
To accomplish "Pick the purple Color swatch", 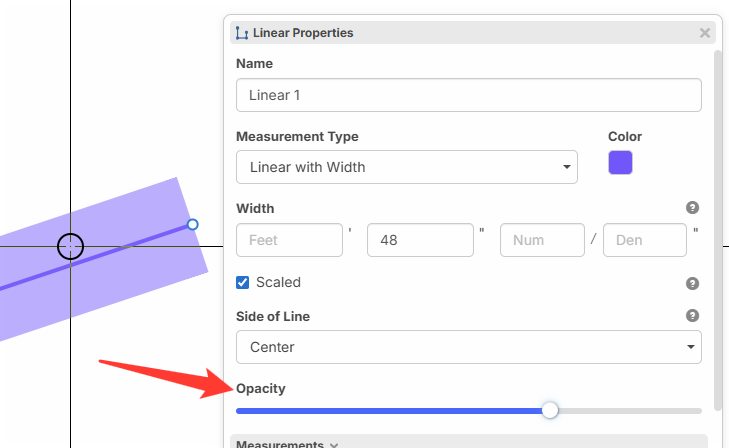I will (x=620, y=163).
